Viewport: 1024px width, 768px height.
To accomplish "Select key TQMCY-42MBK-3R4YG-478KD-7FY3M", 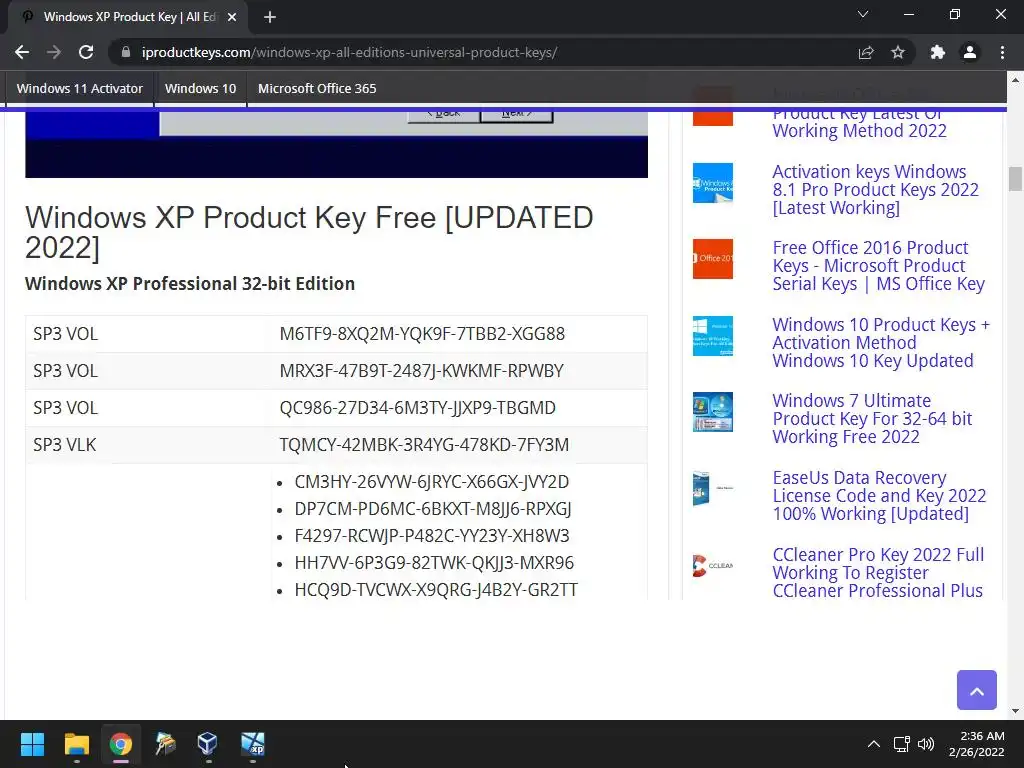I will pyautogui.click(x=424, y=445).
